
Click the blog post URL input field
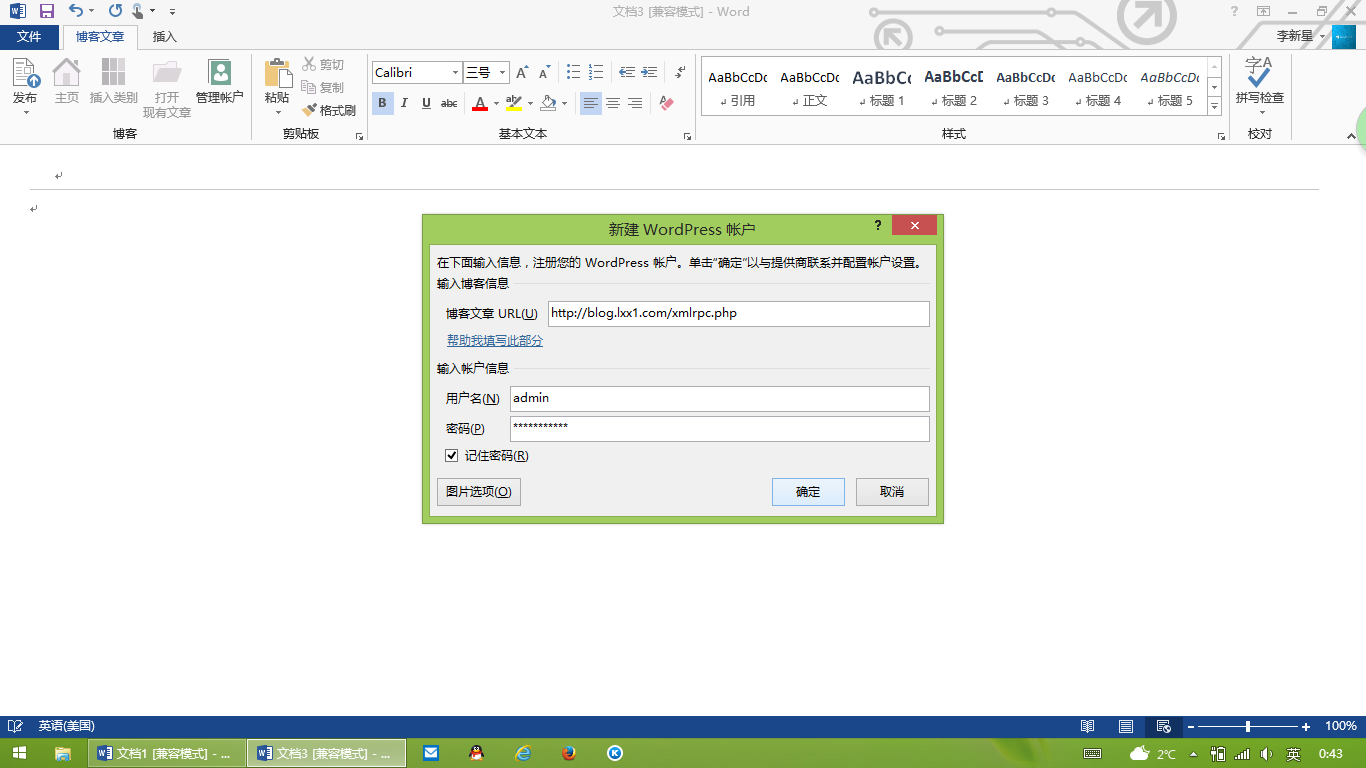(739, 313)
